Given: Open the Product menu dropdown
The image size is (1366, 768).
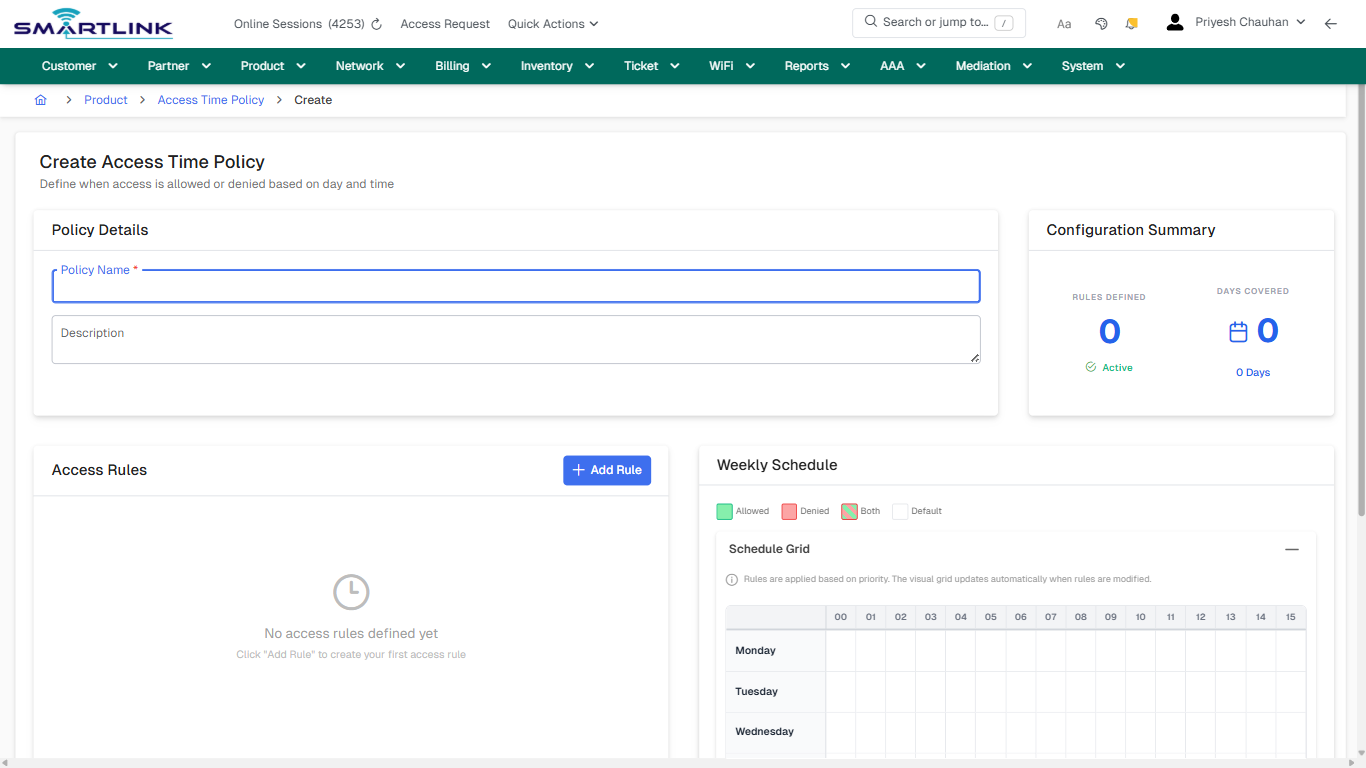Looking at the screenshot, I should point(272,65).
